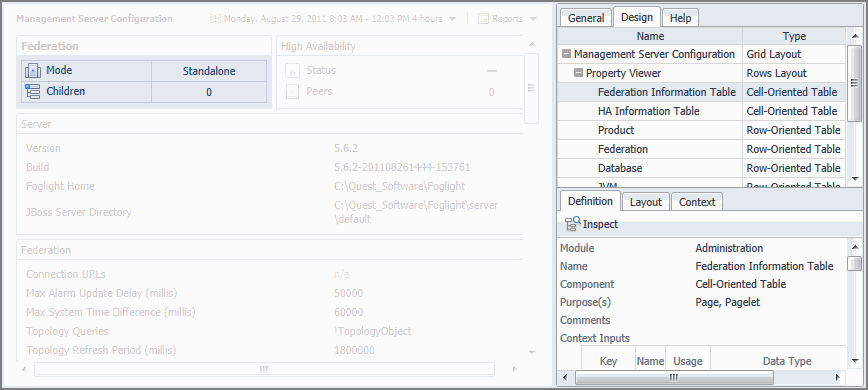Click the design tree vertical scrollbar thumb
Viewport: 868px width, 390px height.
[x=854, y=83]
